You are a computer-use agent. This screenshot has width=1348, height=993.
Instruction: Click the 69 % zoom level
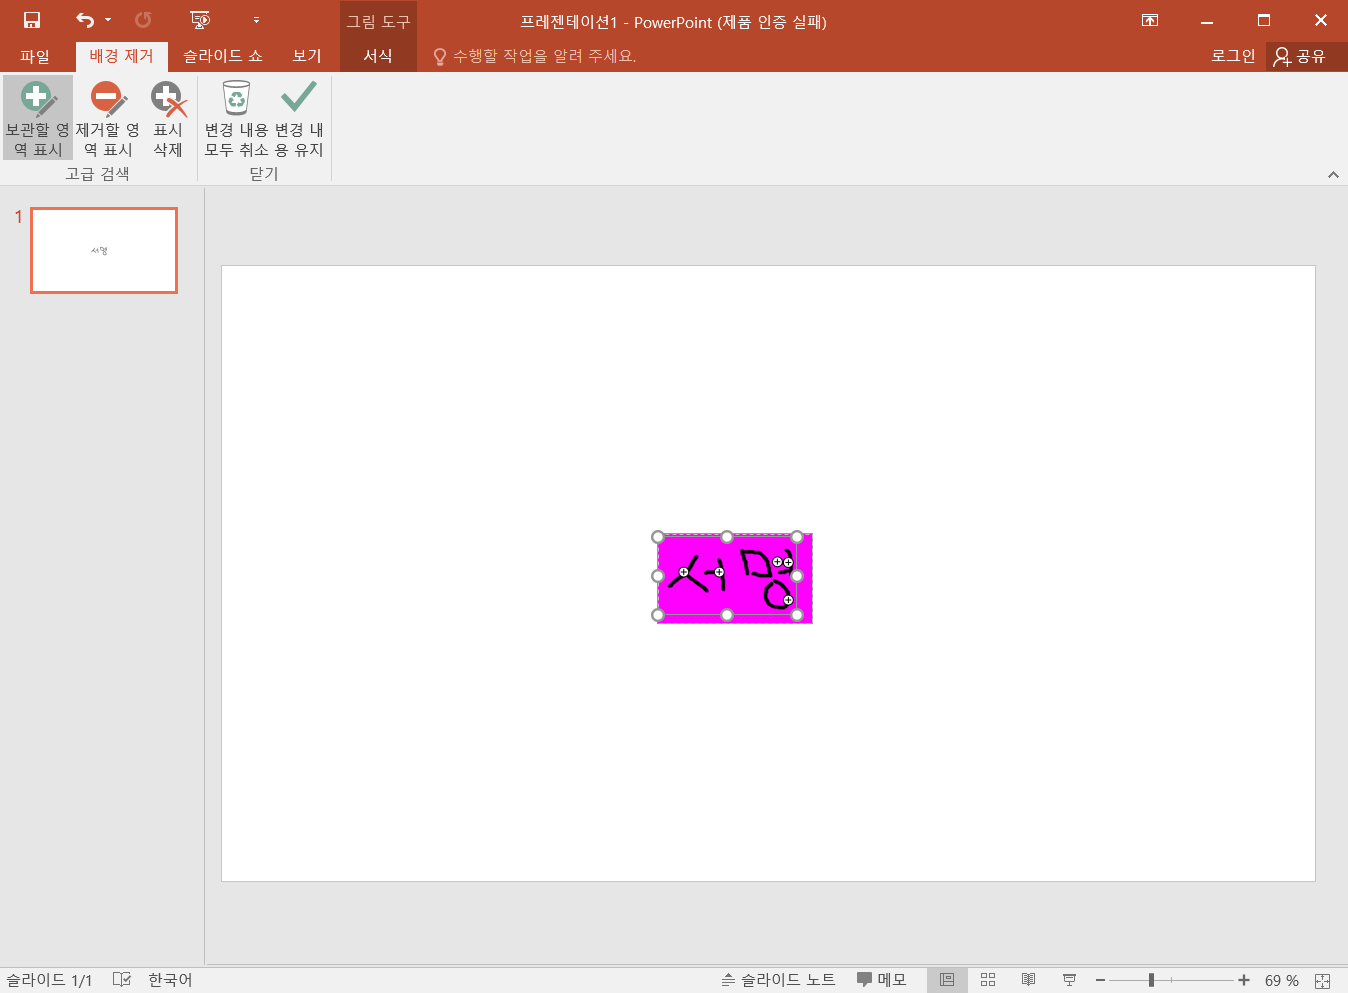[x=1282, y=980]
